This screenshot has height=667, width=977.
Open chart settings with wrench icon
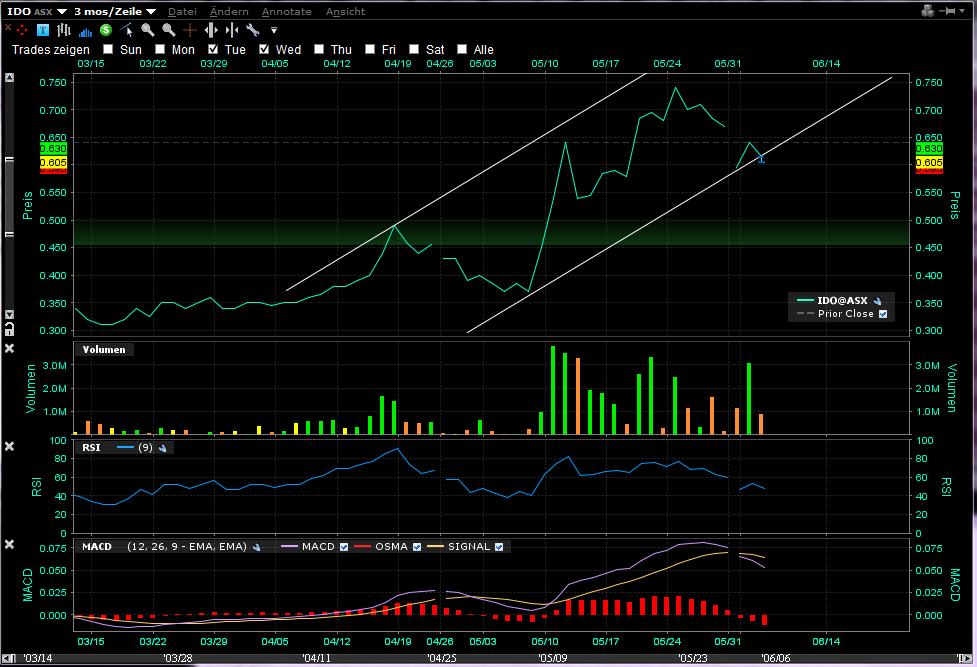pos(252,30)
